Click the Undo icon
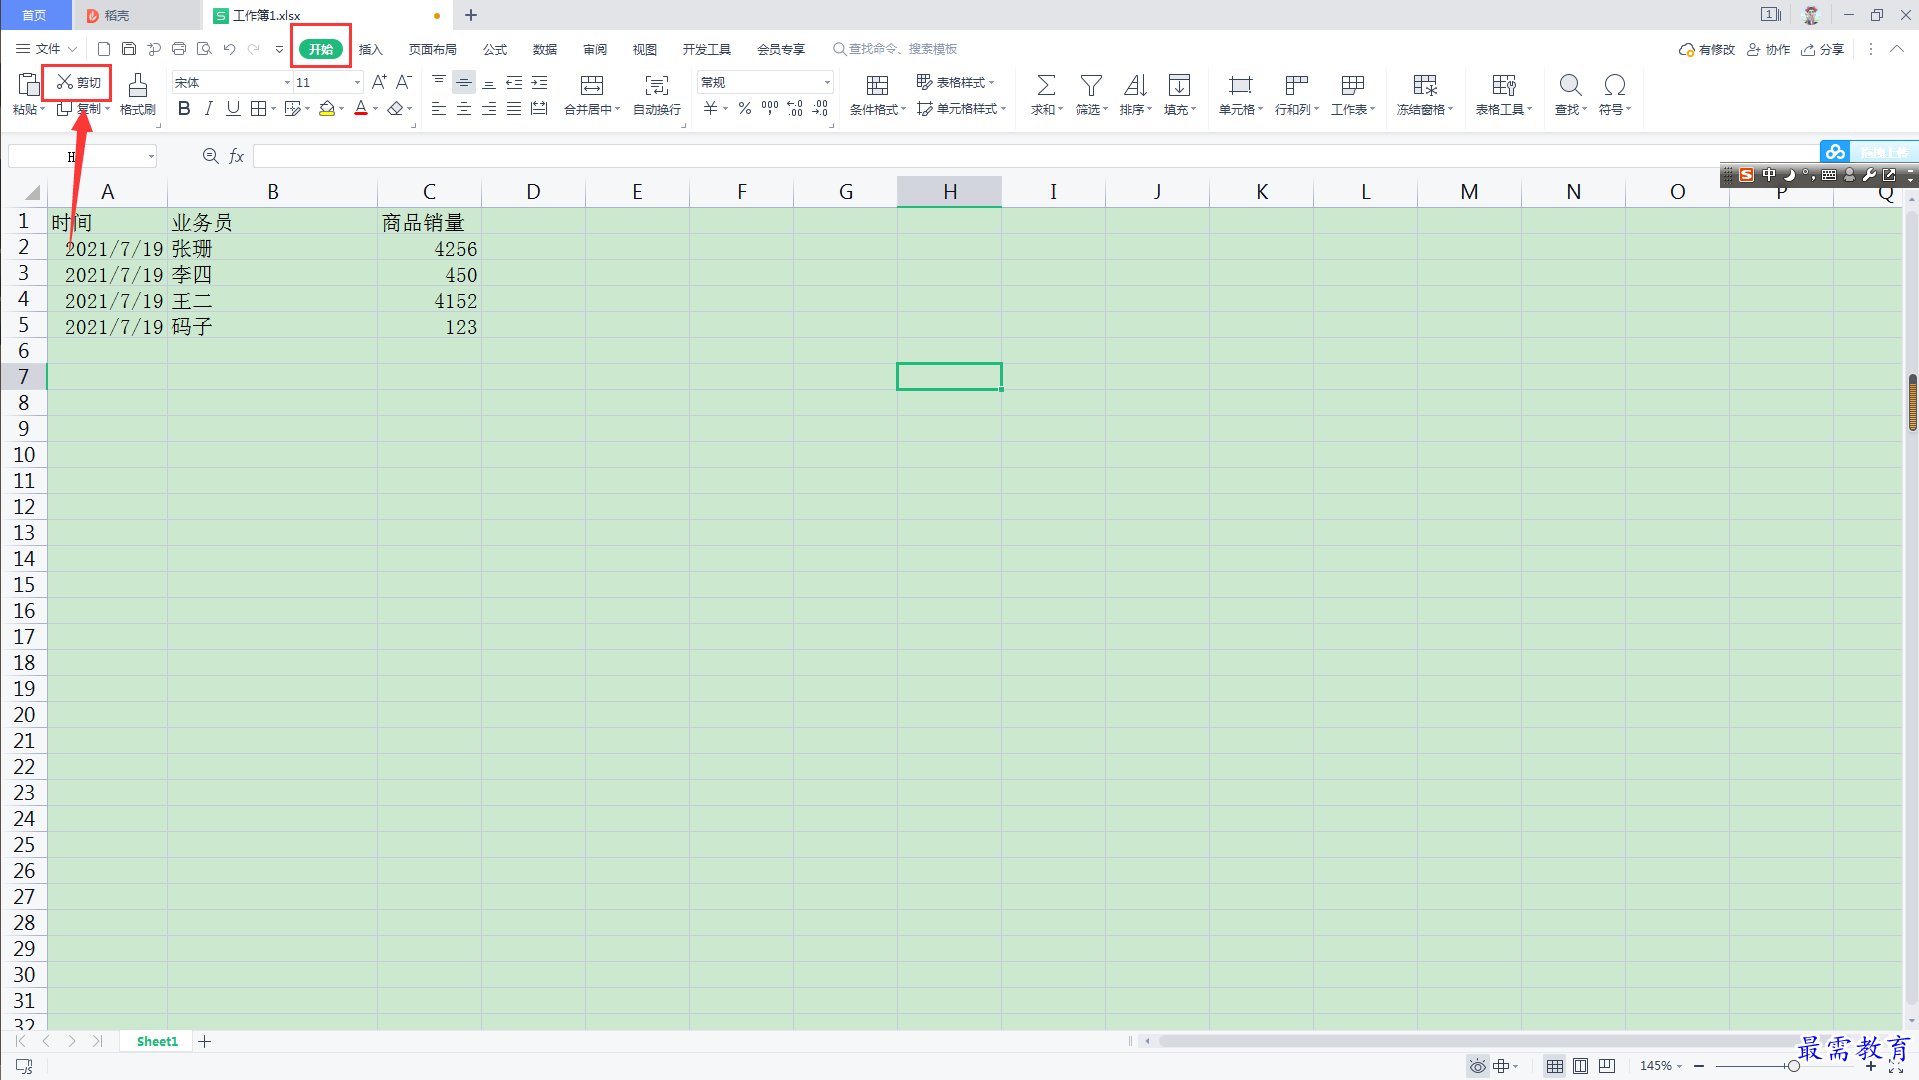 click(229, 49)
